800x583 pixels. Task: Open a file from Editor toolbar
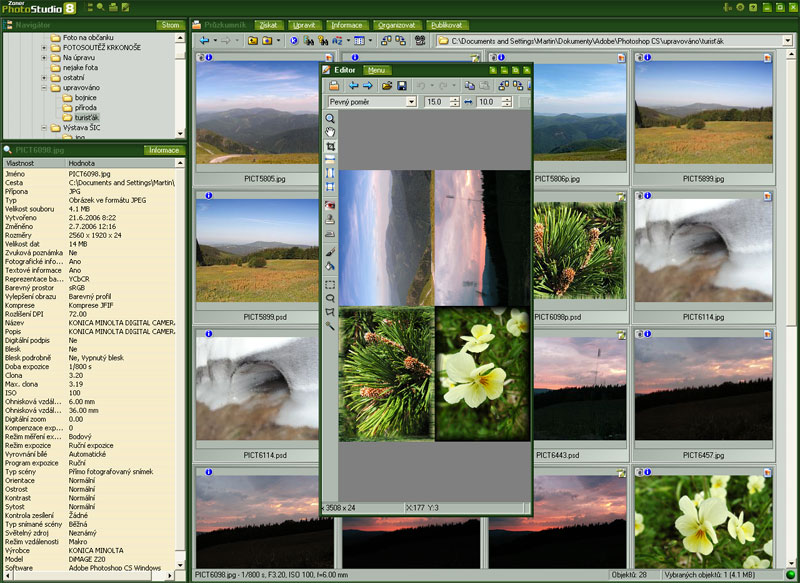pyautogui.click(x=387, y=86)
